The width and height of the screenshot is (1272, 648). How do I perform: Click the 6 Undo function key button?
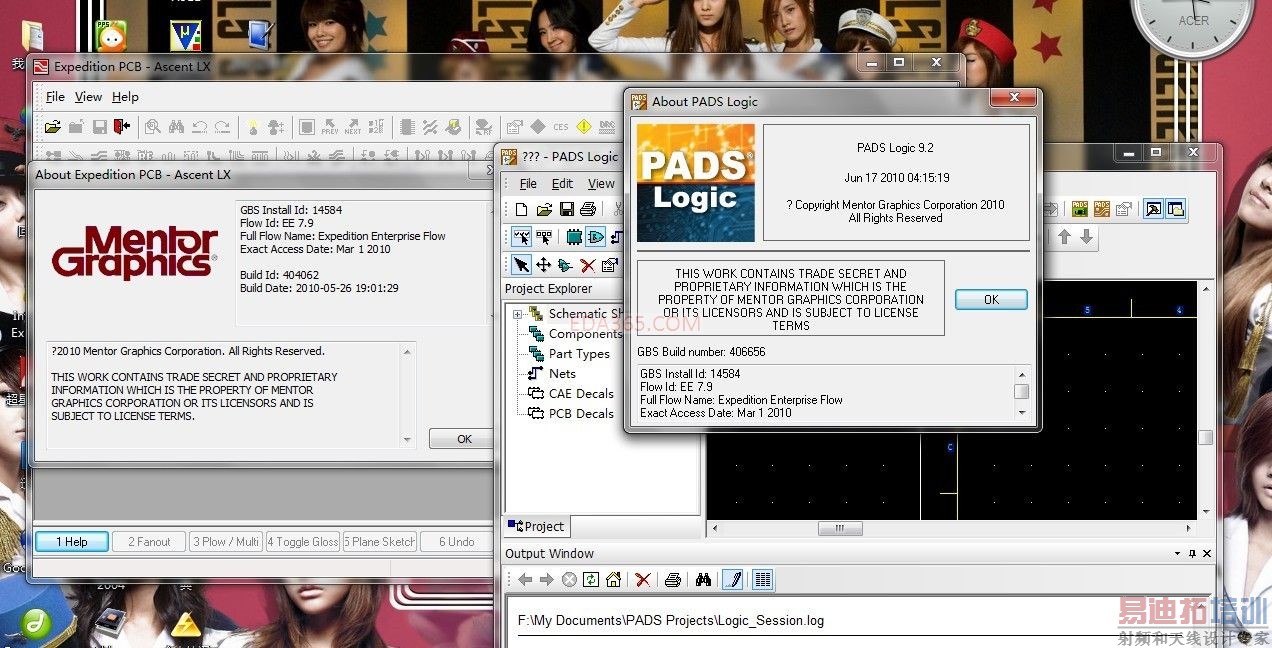point(456,542)
